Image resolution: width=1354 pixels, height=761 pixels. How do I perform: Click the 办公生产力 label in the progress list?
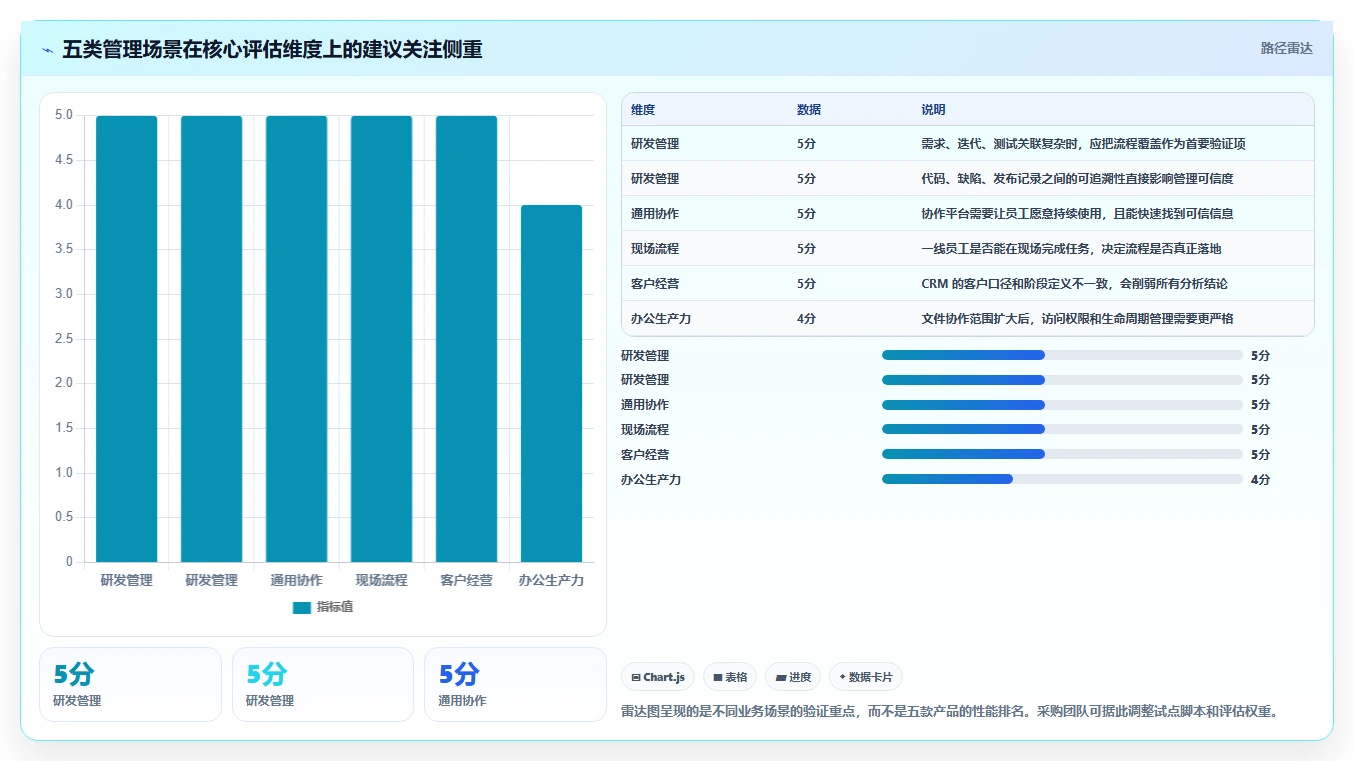(651, 480)
